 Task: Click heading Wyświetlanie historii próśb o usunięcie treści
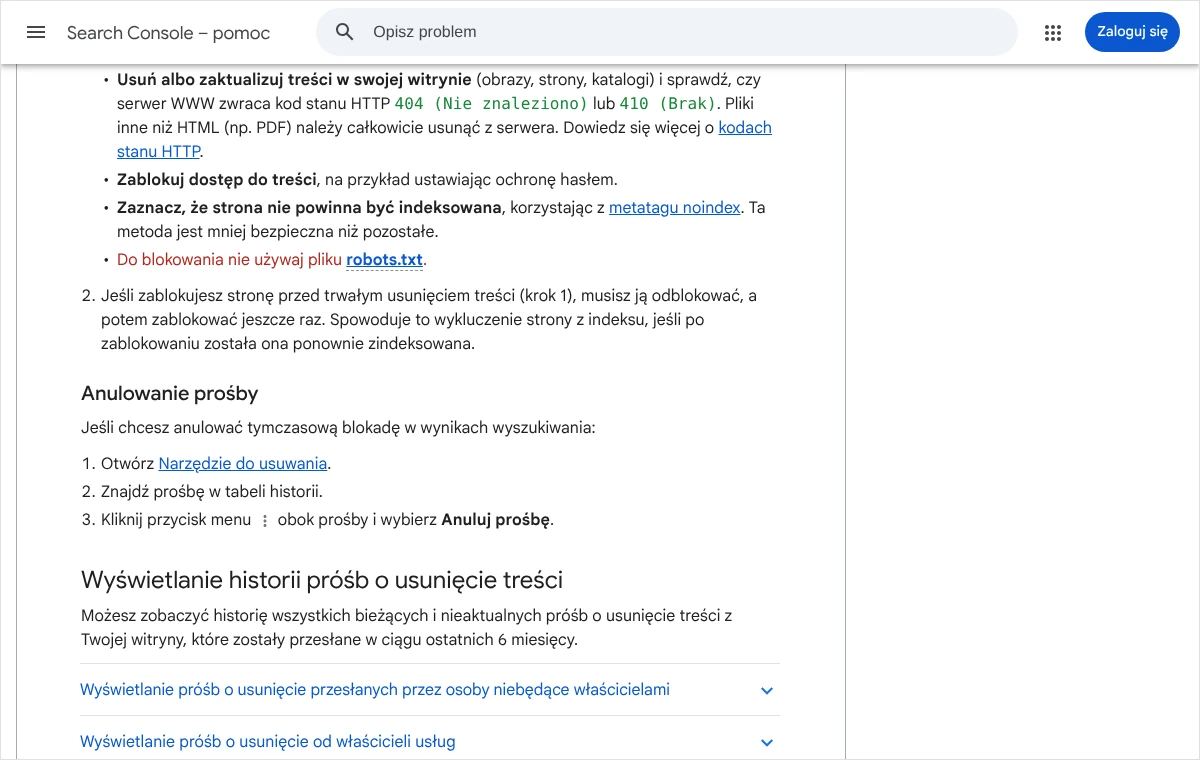322,580
